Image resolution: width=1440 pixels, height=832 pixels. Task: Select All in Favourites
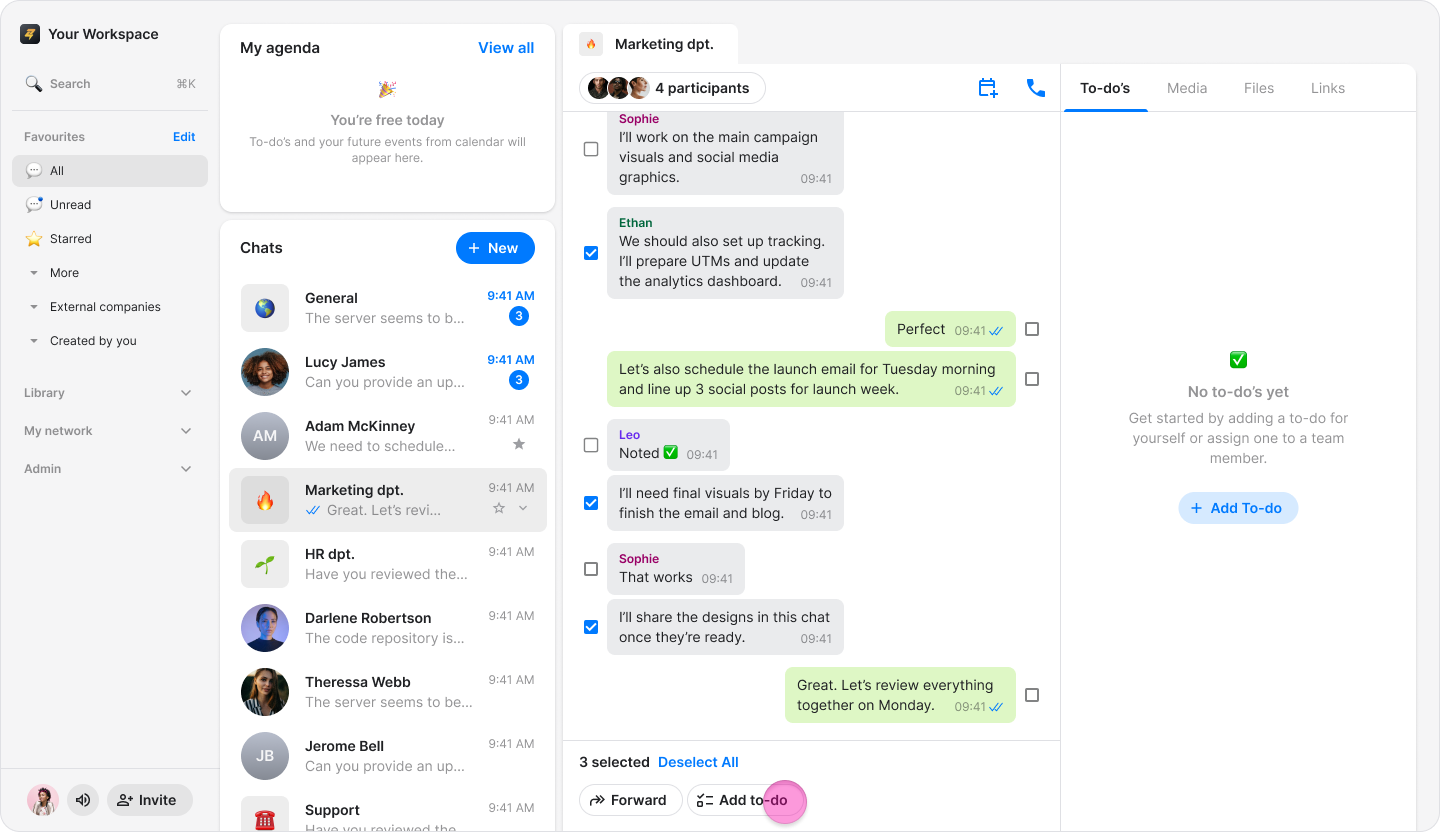[x=110, y=171]
